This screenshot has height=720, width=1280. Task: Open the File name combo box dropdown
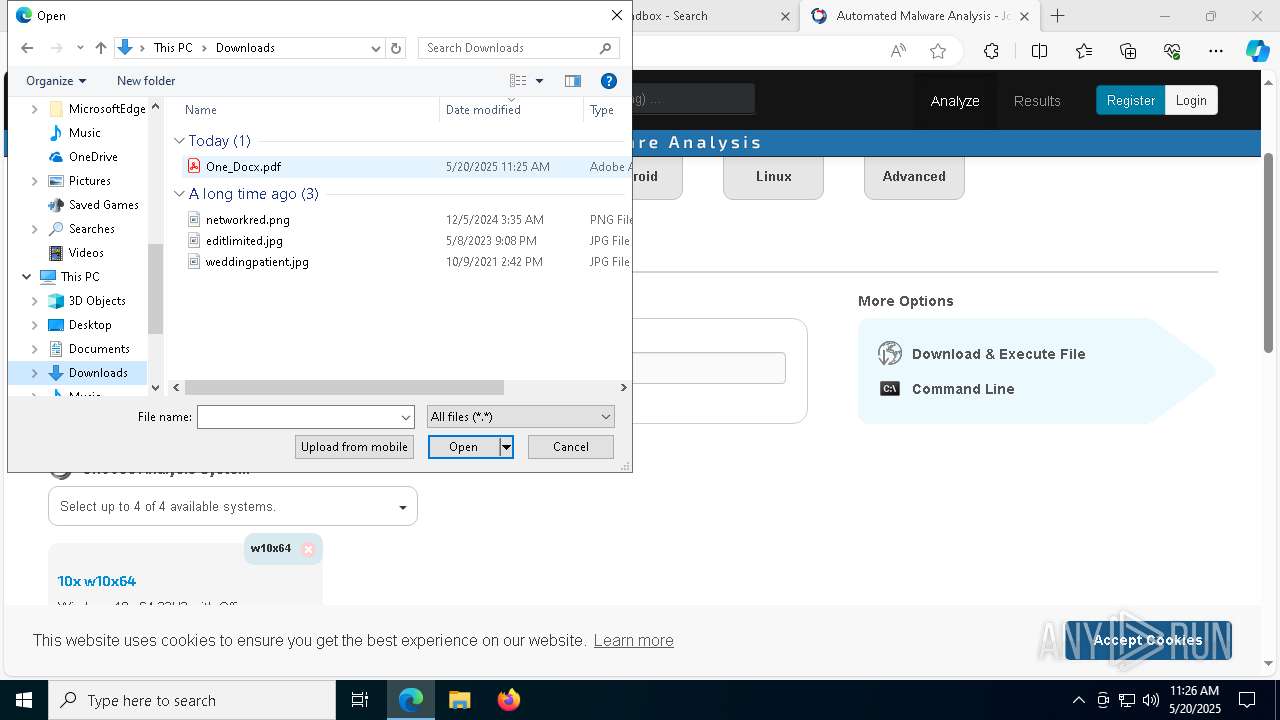pos(406,417)
